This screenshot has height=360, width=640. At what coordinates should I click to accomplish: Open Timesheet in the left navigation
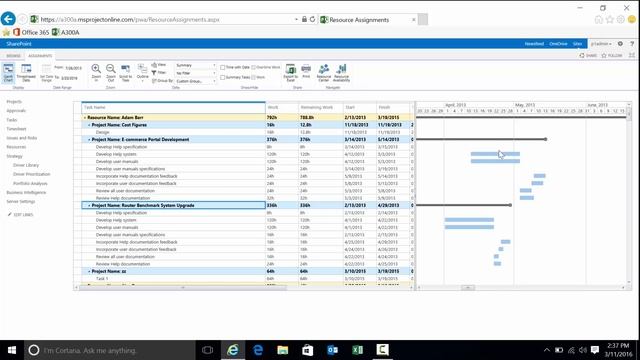pos(16,129)
